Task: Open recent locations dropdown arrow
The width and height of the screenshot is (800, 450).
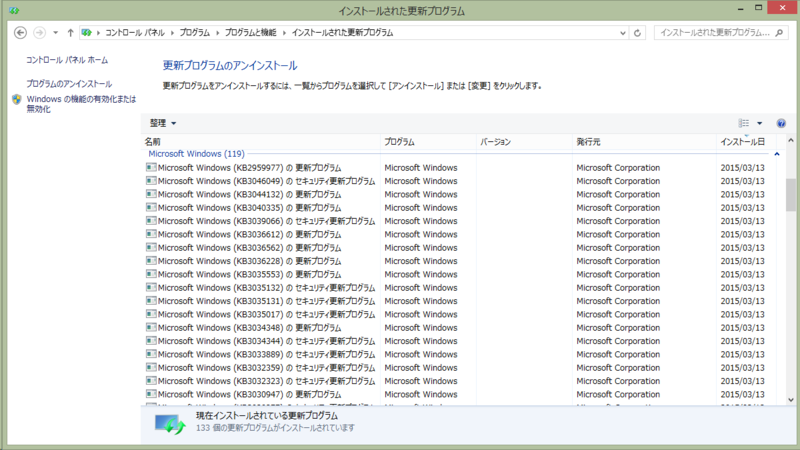Action: 56,33
